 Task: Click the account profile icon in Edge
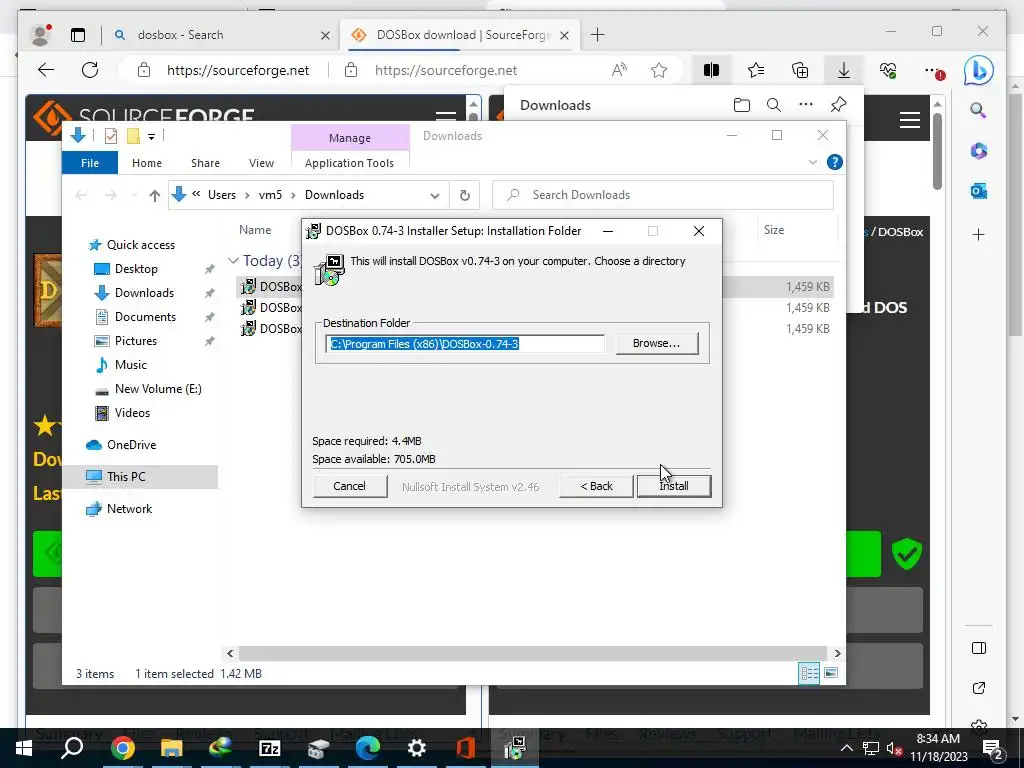coord(41,35)
